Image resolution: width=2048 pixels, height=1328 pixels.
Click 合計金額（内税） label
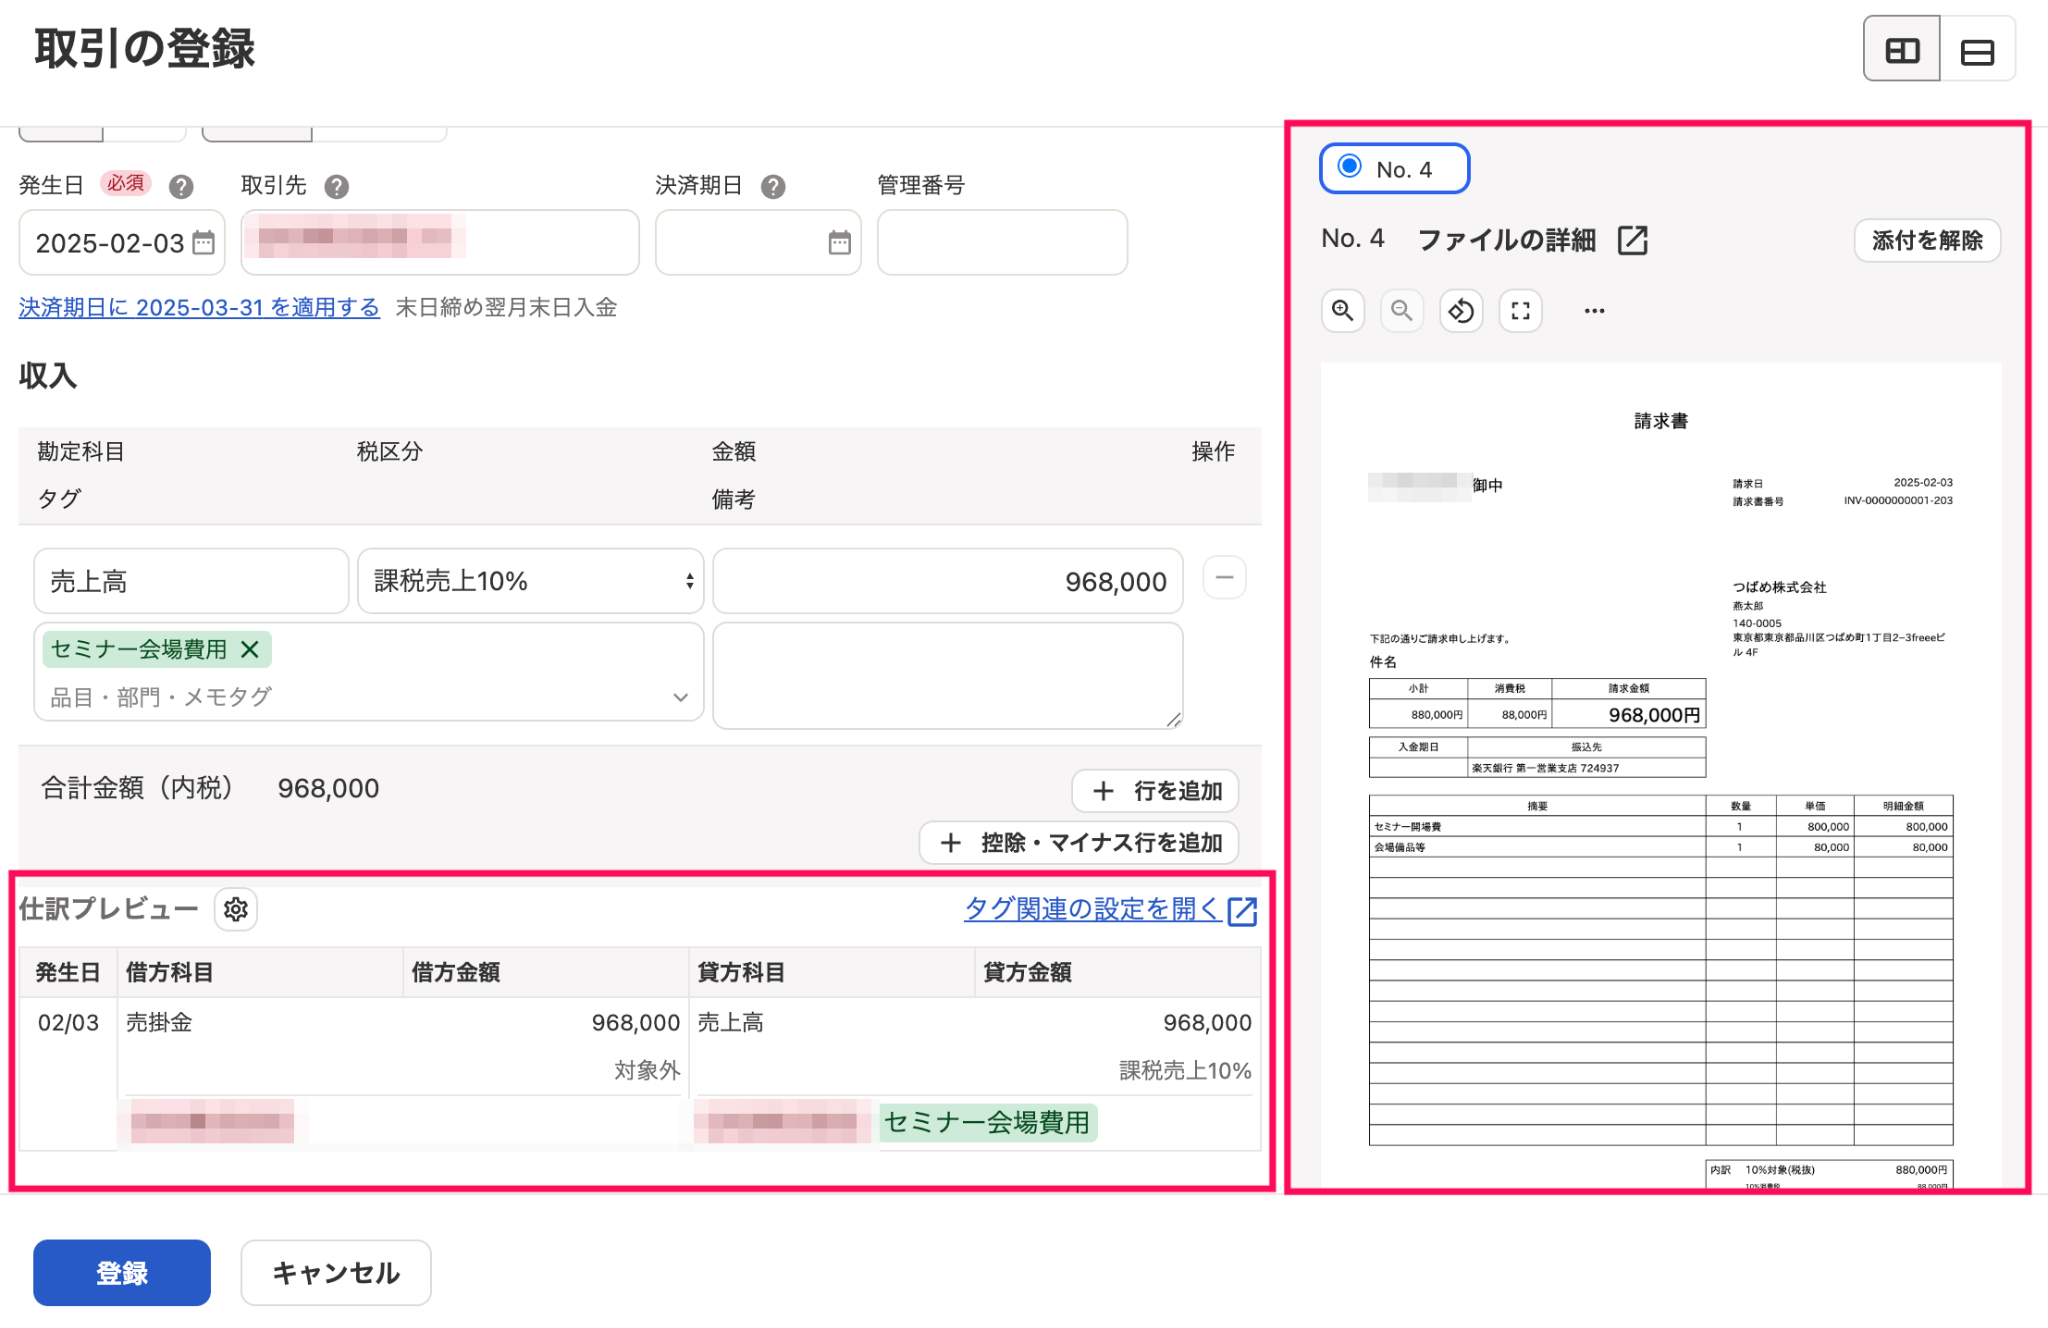click(137, 788)
